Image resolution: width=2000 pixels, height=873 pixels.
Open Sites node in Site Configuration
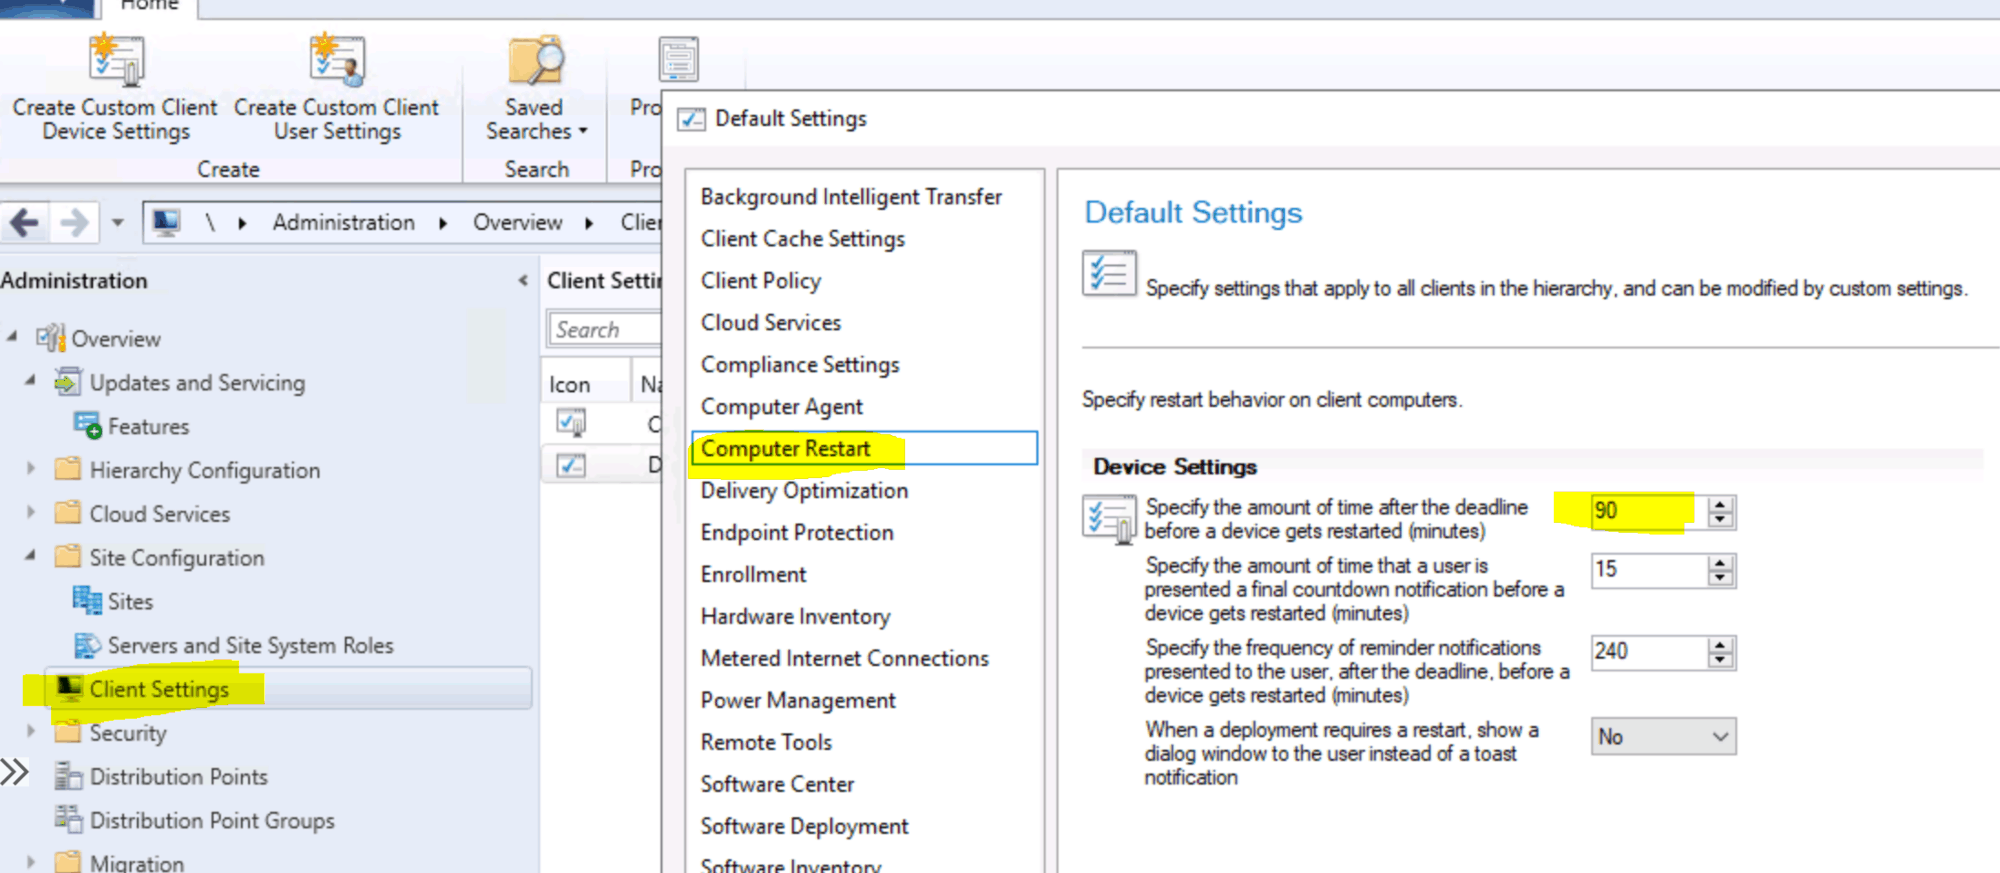(129, 602)
